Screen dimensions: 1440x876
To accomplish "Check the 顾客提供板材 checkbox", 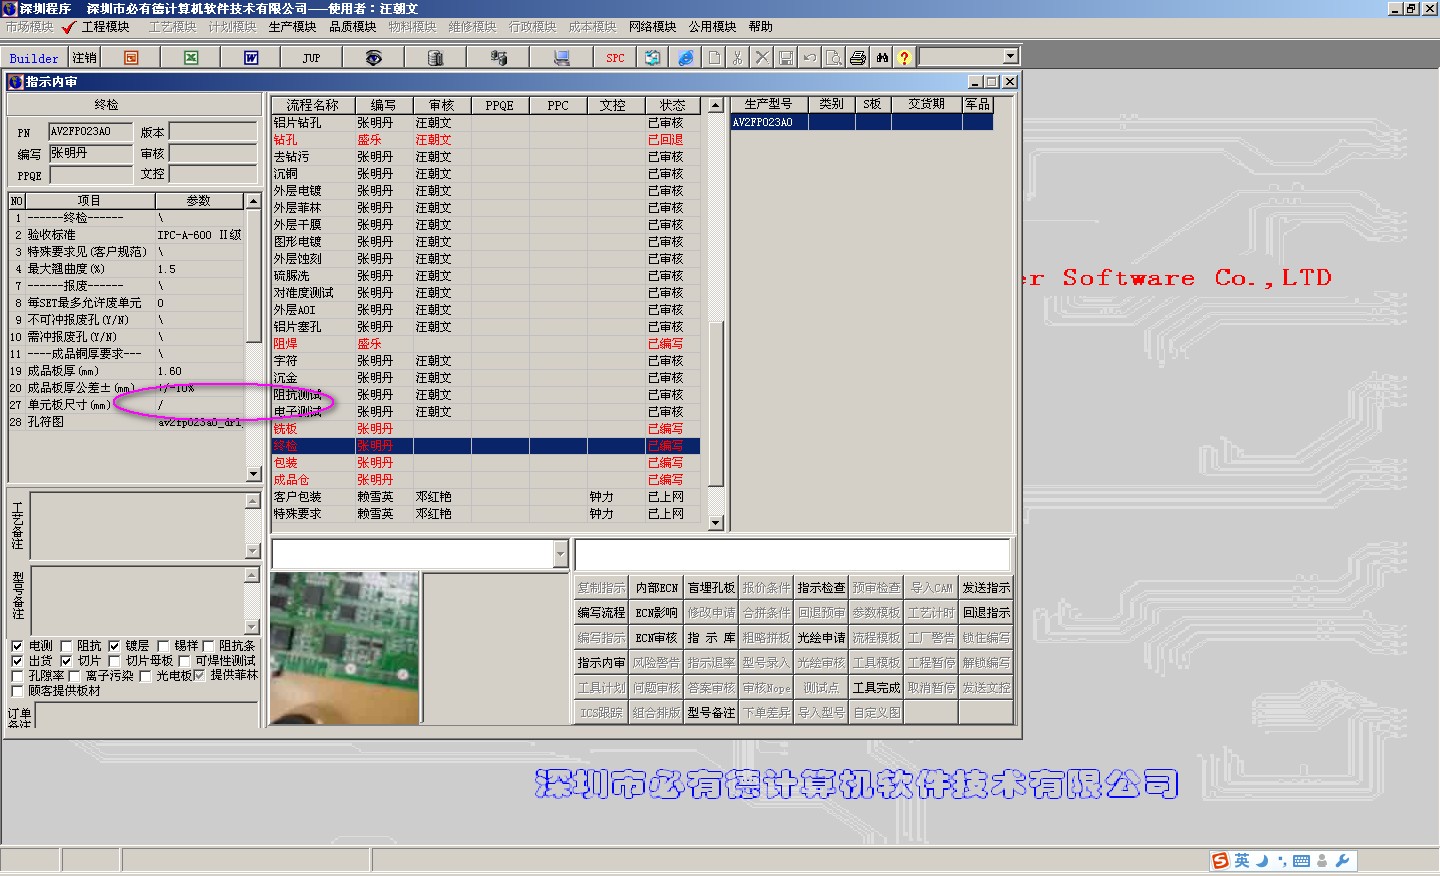I will click(x=17, y=691).
